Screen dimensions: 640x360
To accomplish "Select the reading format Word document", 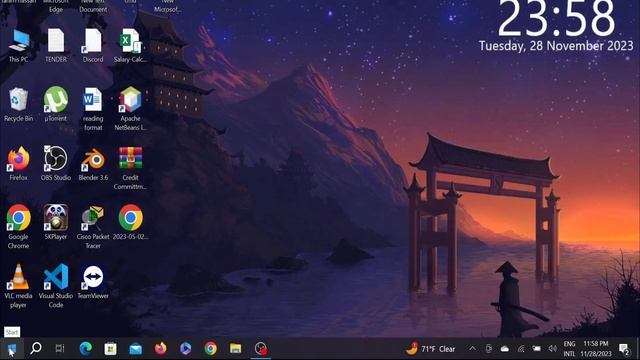I will pyautogui.click(x=93, y=109).
